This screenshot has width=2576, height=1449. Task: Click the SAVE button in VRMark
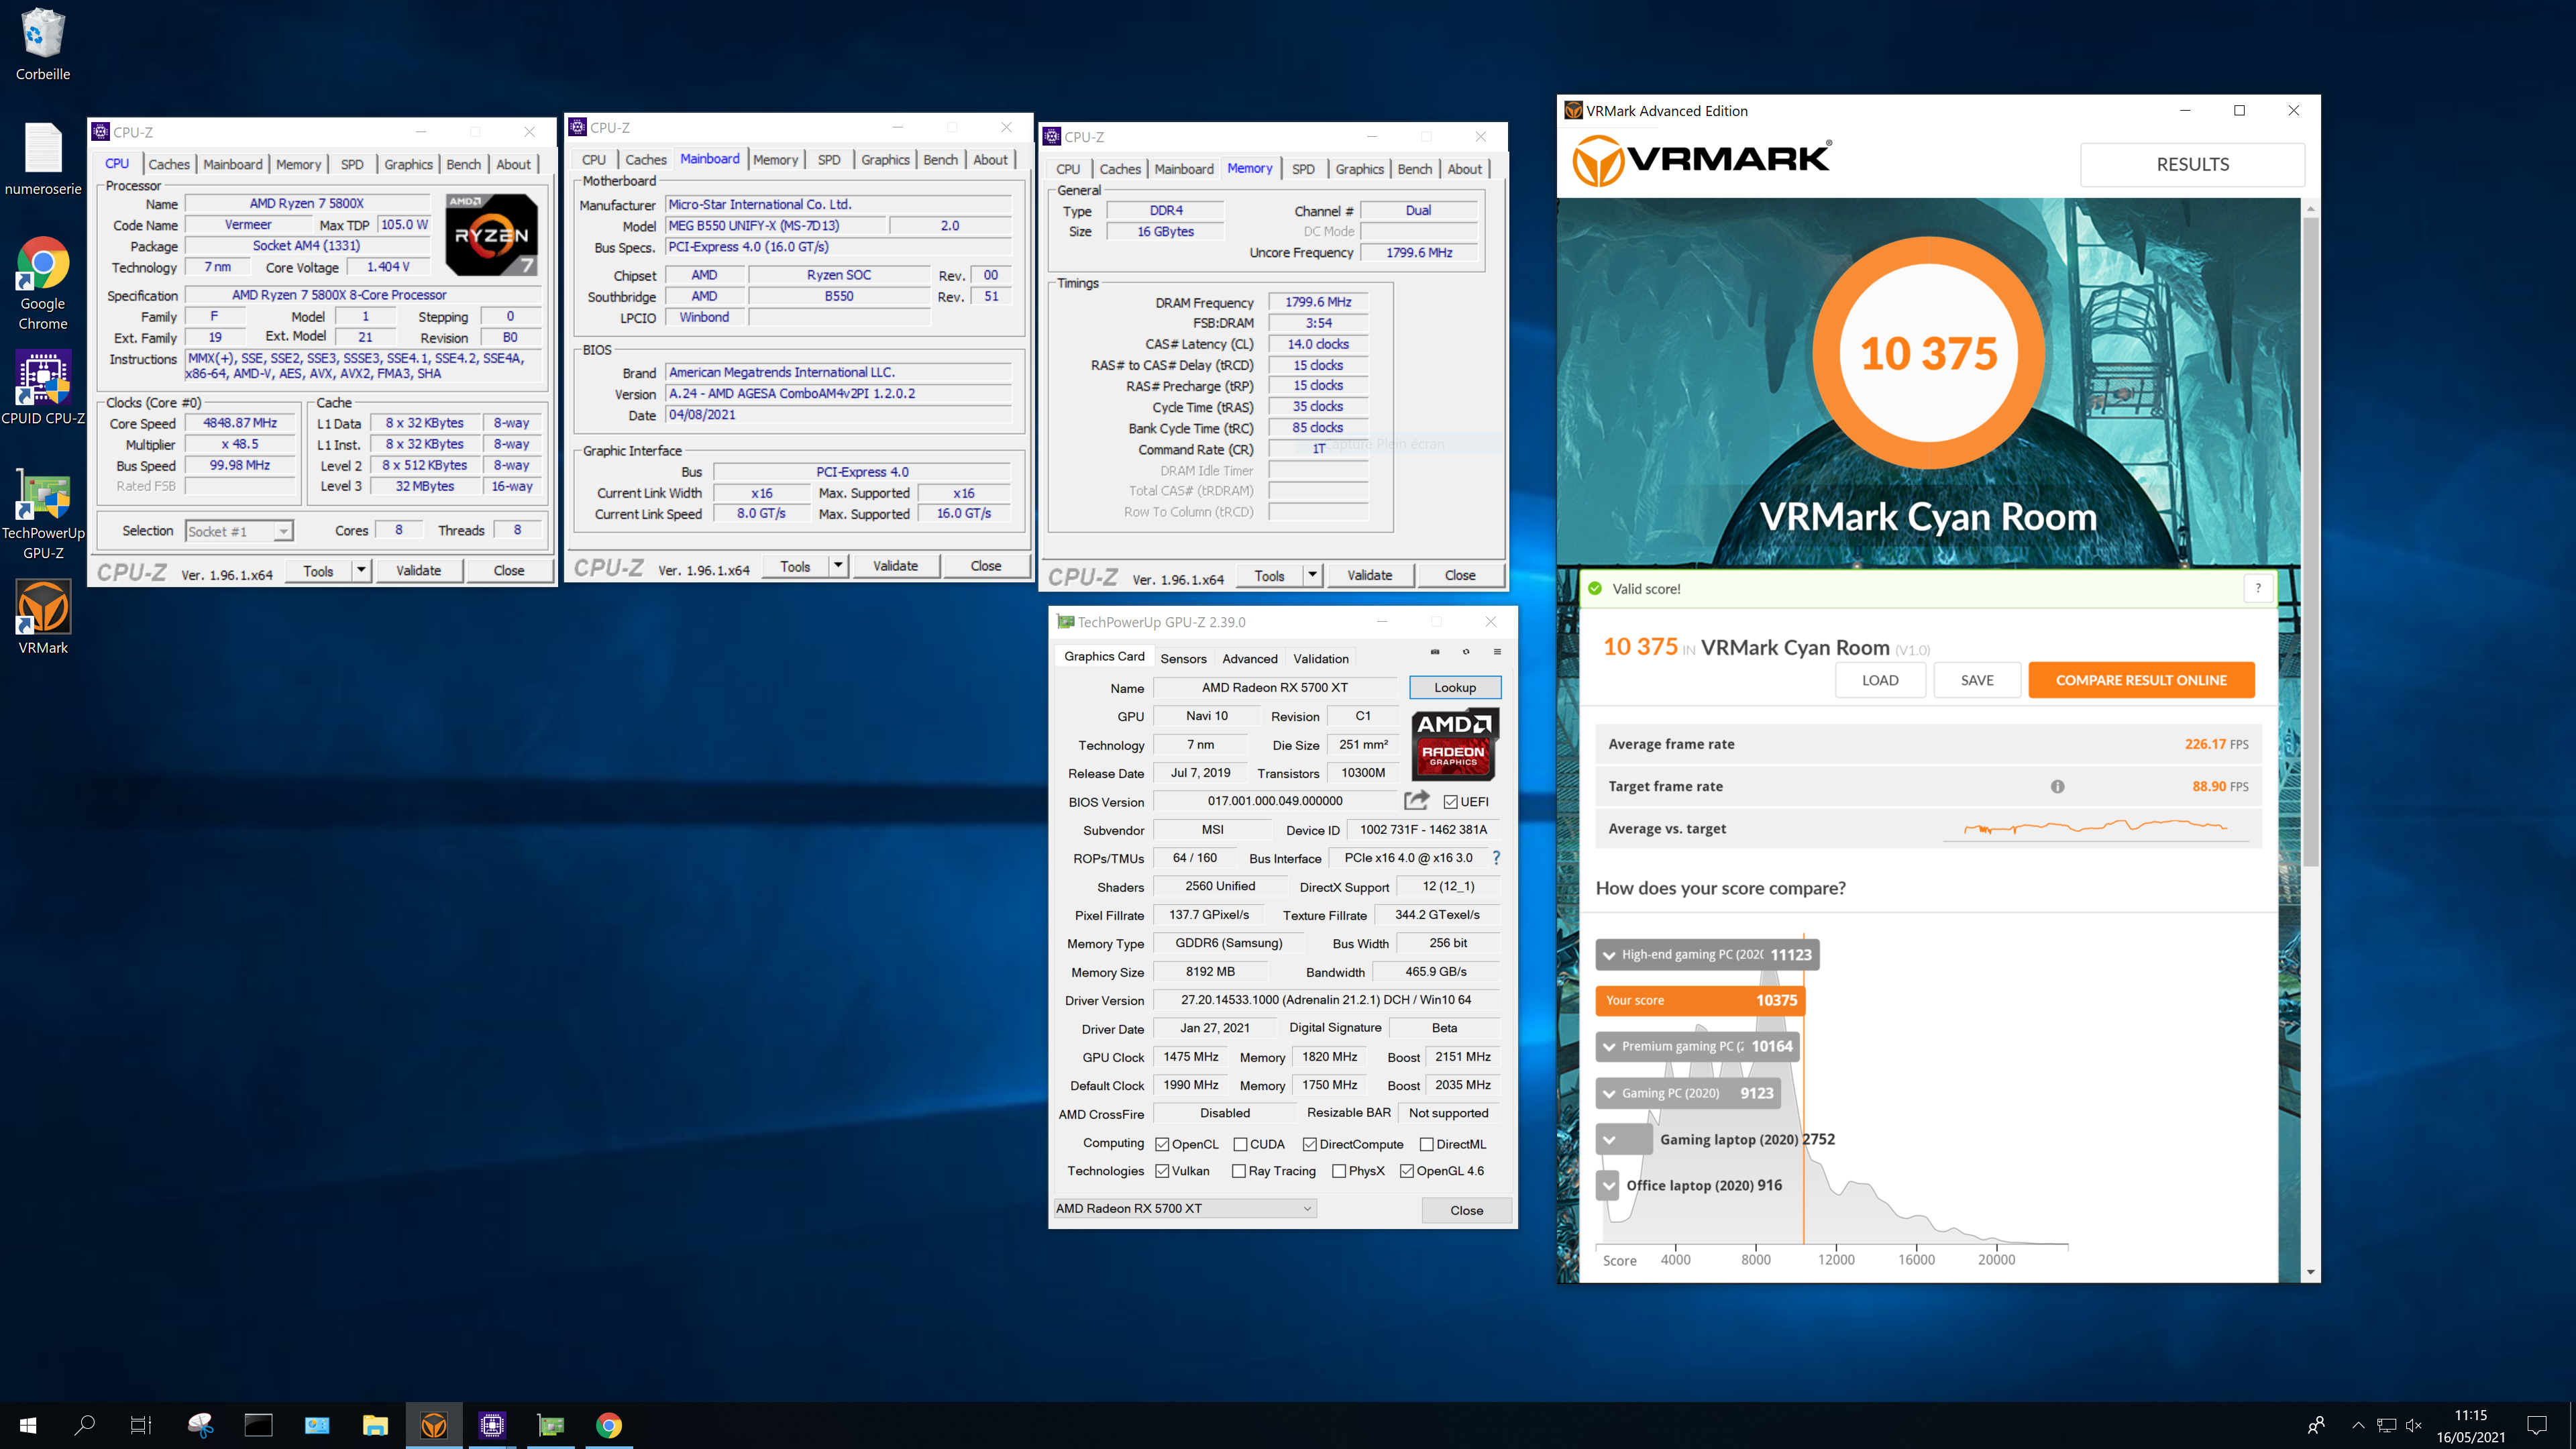(1977, 680)
